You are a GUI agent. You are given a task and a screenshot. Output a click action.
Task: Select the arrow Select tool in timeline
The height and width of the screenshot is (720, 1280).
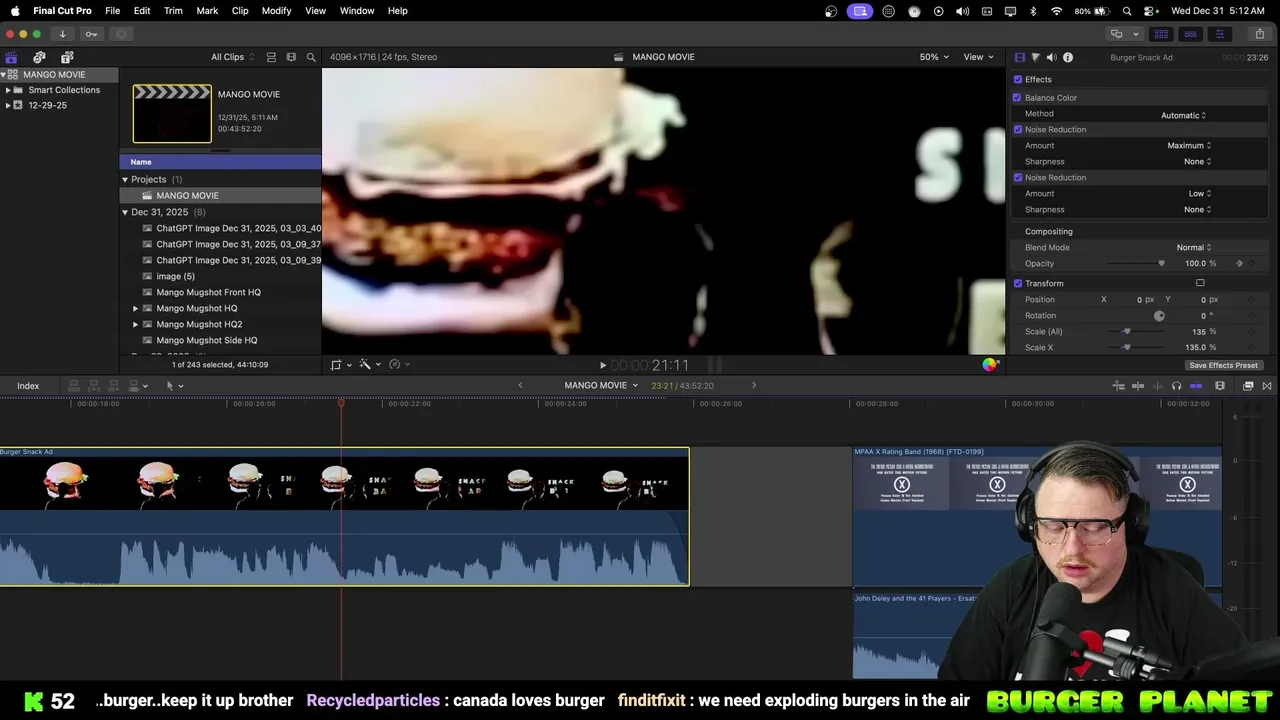pos(170,386)
